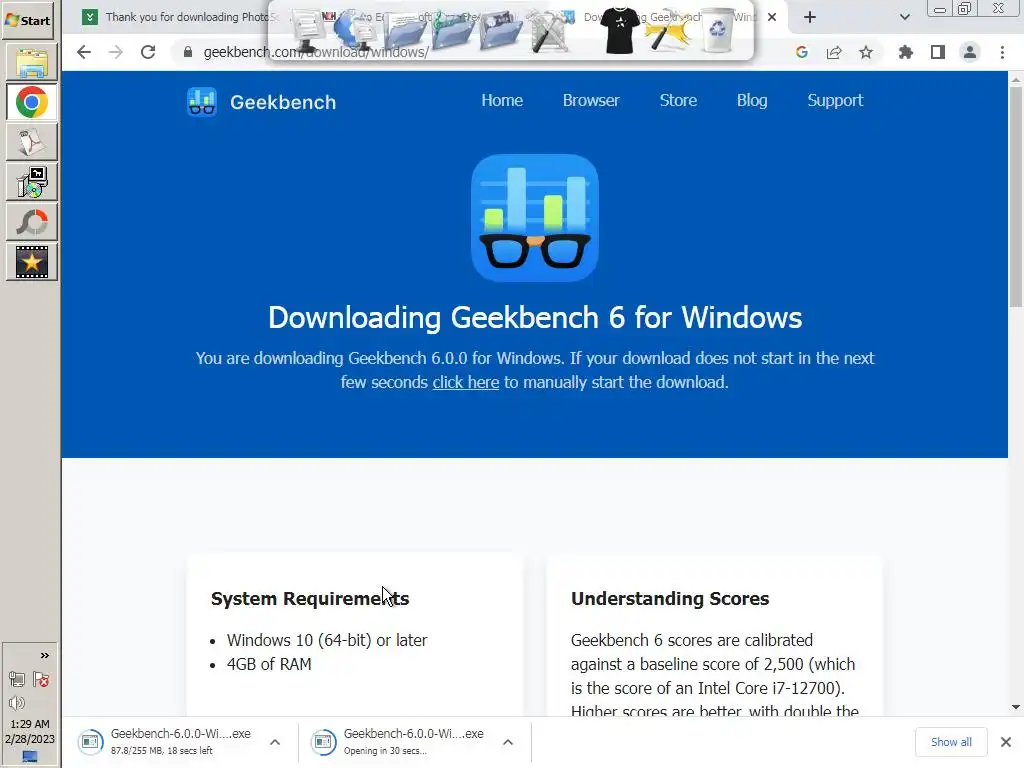Click the Show Desktop icon below the date
1024x768 pixels.
click(x=29, y=757)
